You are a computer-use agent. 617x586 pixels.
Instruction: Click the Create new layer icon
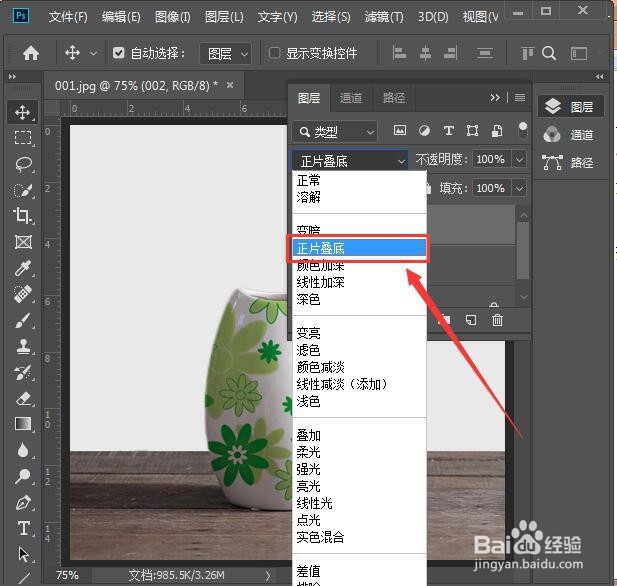tap(471, 320)
